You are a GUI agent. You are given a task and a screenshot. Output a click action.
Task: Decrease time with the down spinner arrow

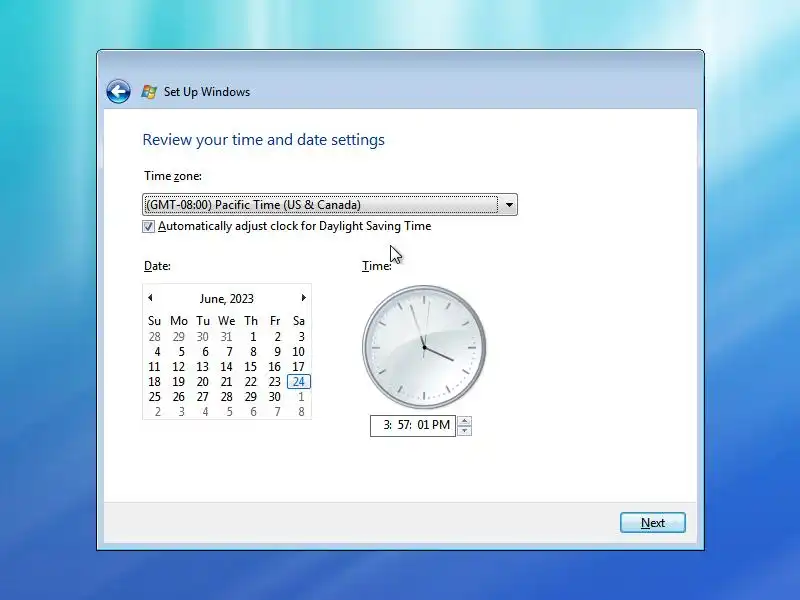coord(464,431)
